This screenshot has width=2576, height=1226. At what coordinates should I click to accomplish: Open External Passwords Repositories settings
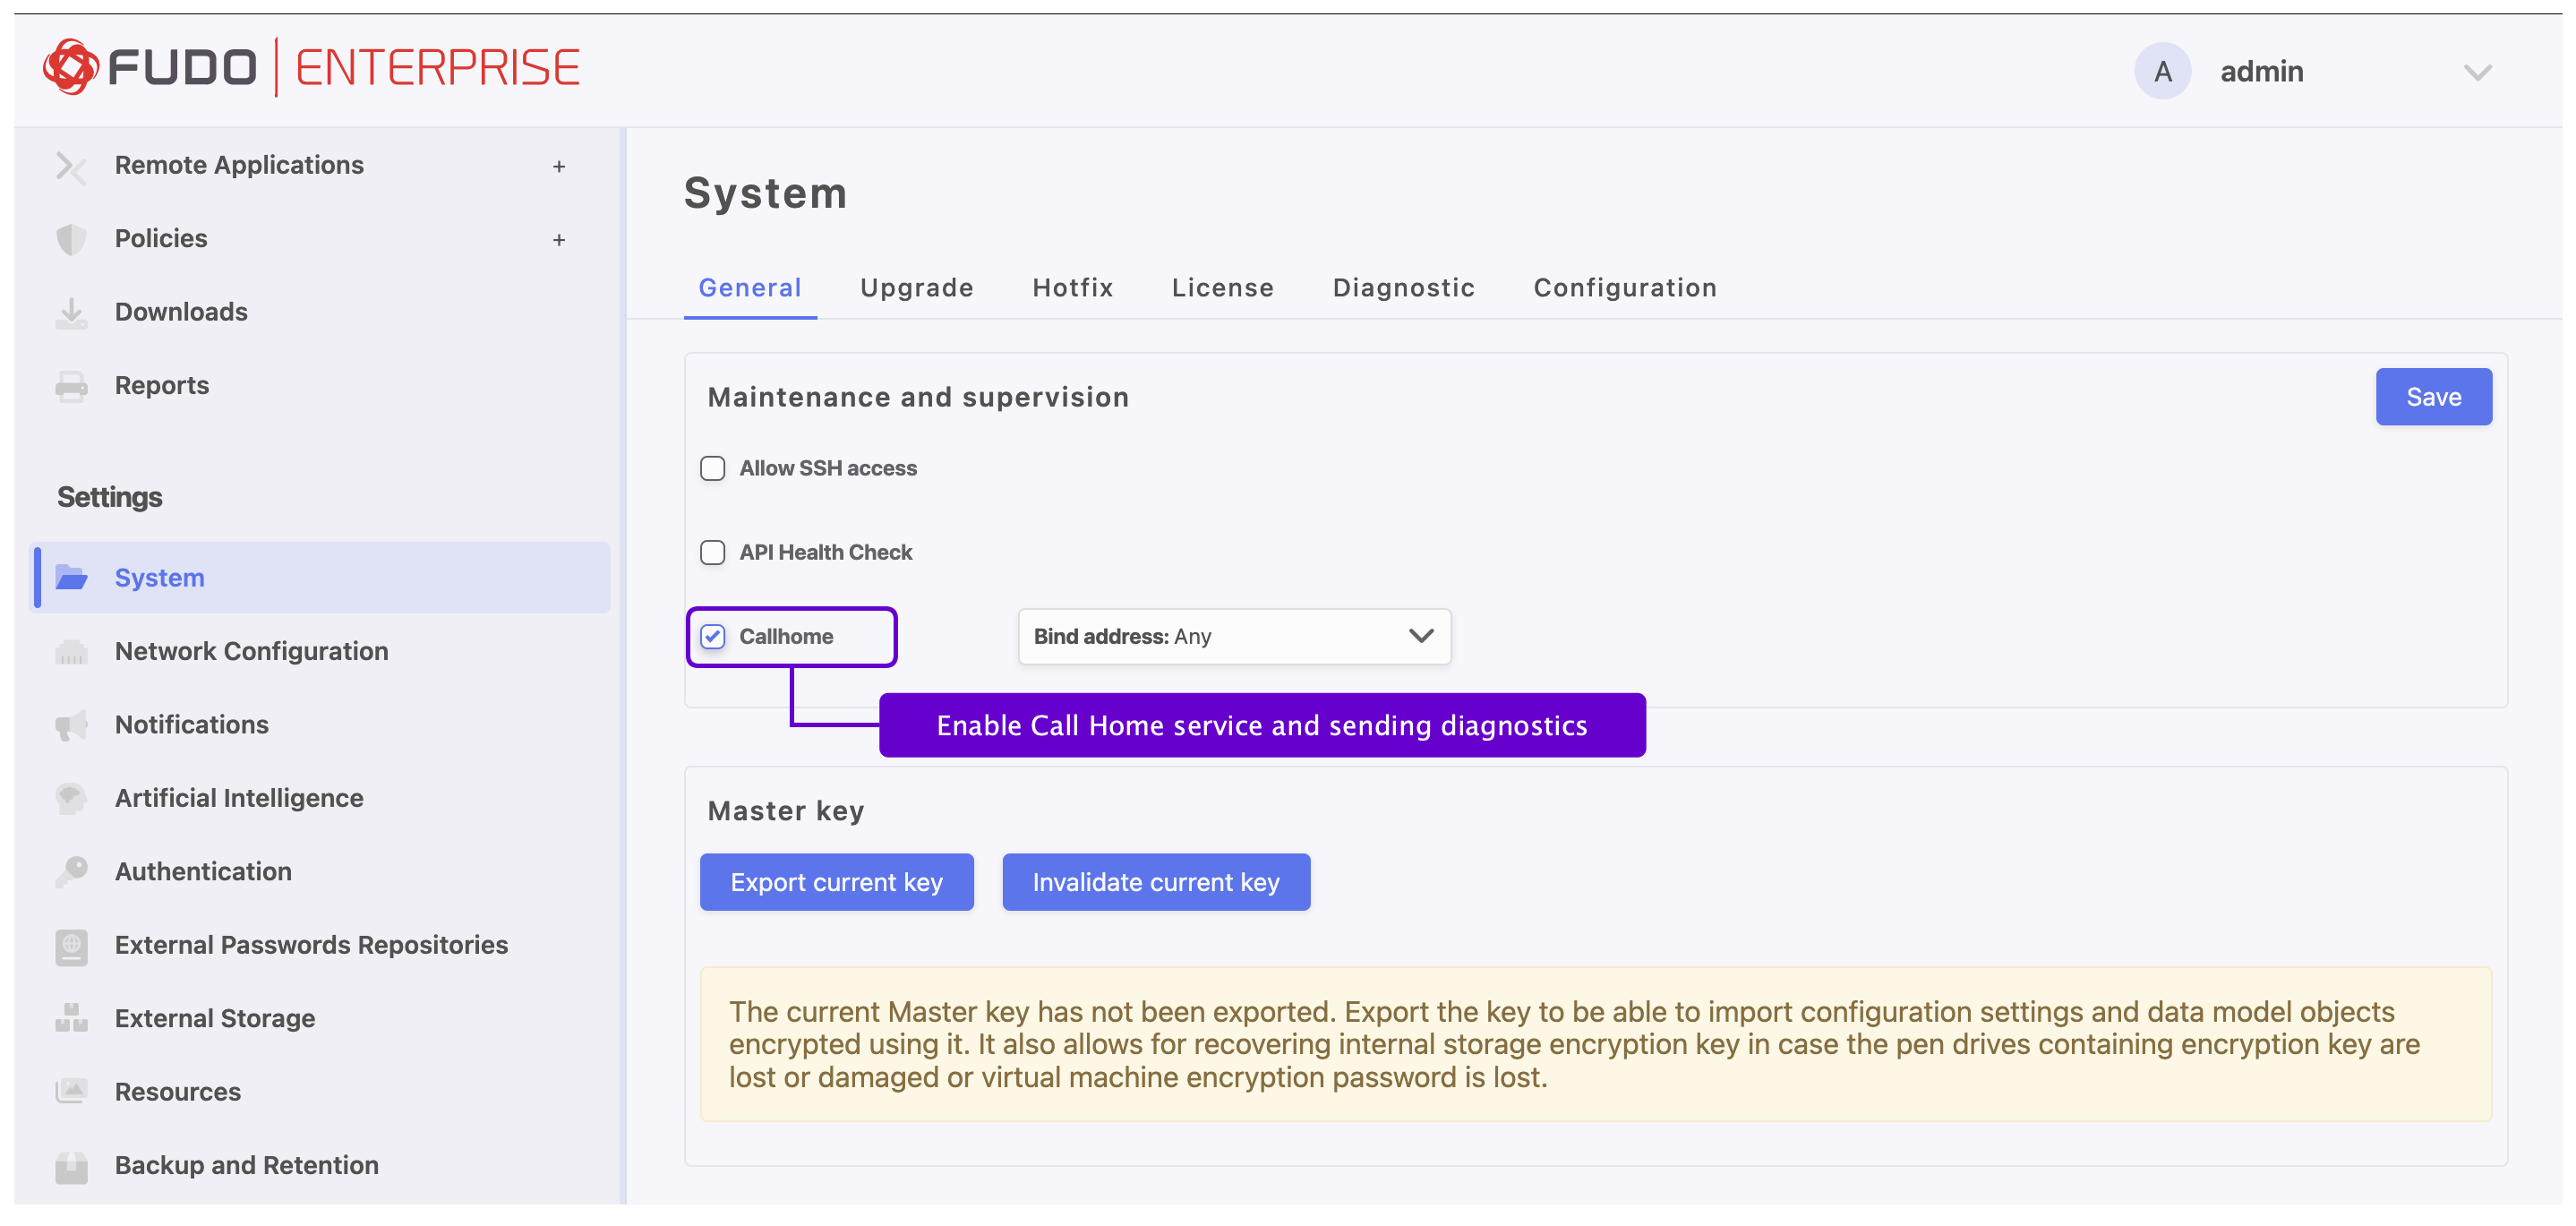point(311,946)
